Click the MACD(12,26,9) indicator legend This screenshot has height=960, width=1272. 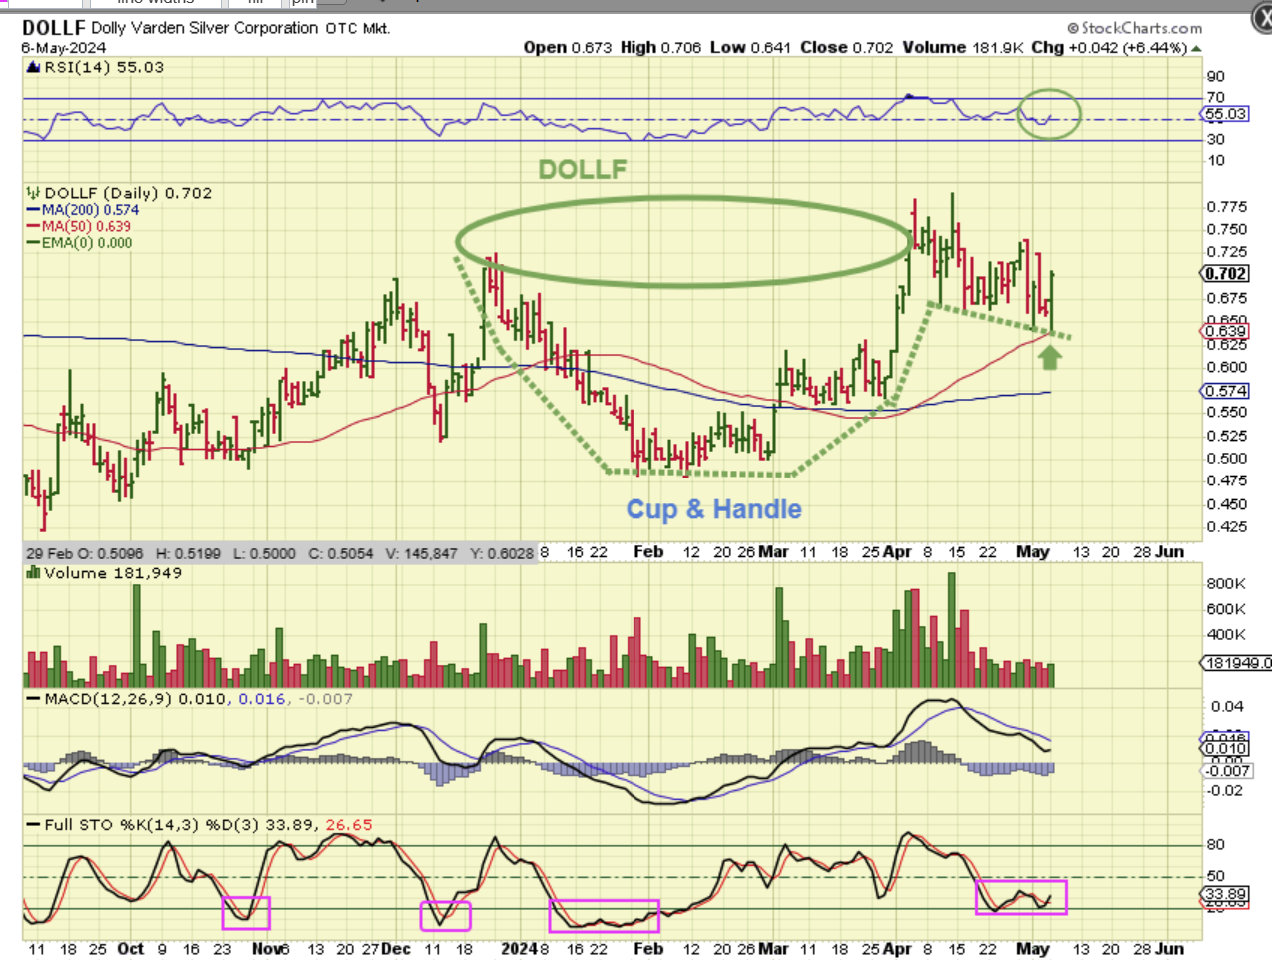(189, 699)
